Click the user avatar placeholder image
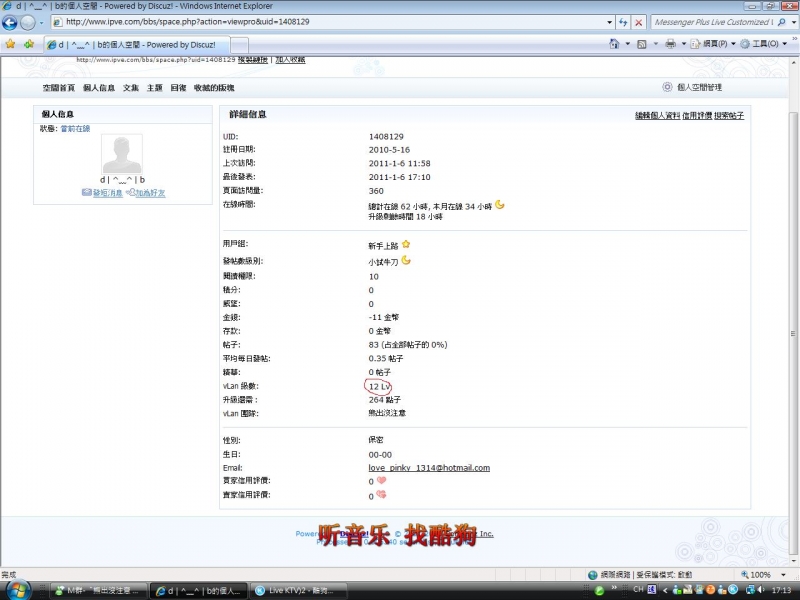This screenshot has height=600, width=800. (122, 154)
